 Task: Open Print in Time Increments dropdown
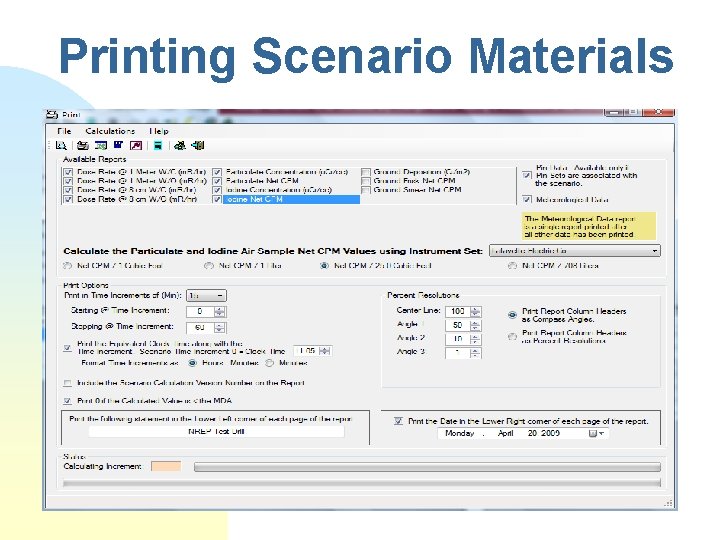pos(206,296)
